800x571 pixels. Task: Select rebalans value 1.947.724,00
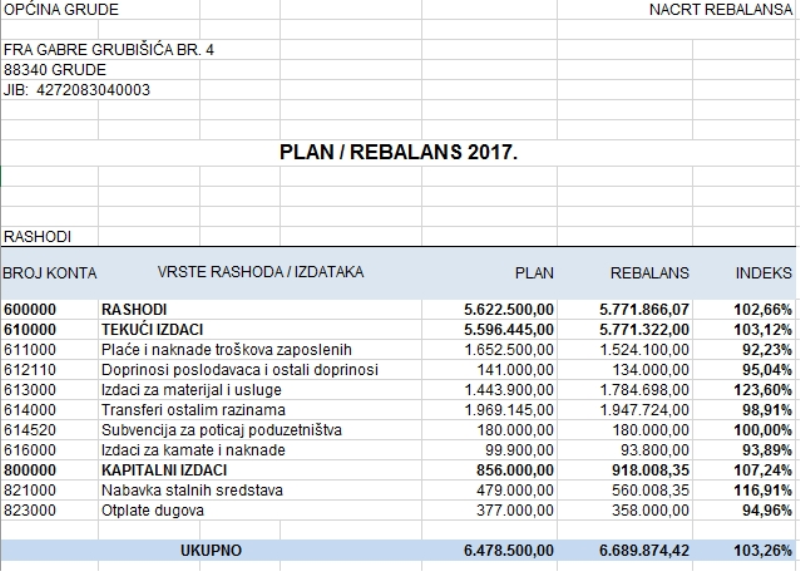click(x=644, y=410)
